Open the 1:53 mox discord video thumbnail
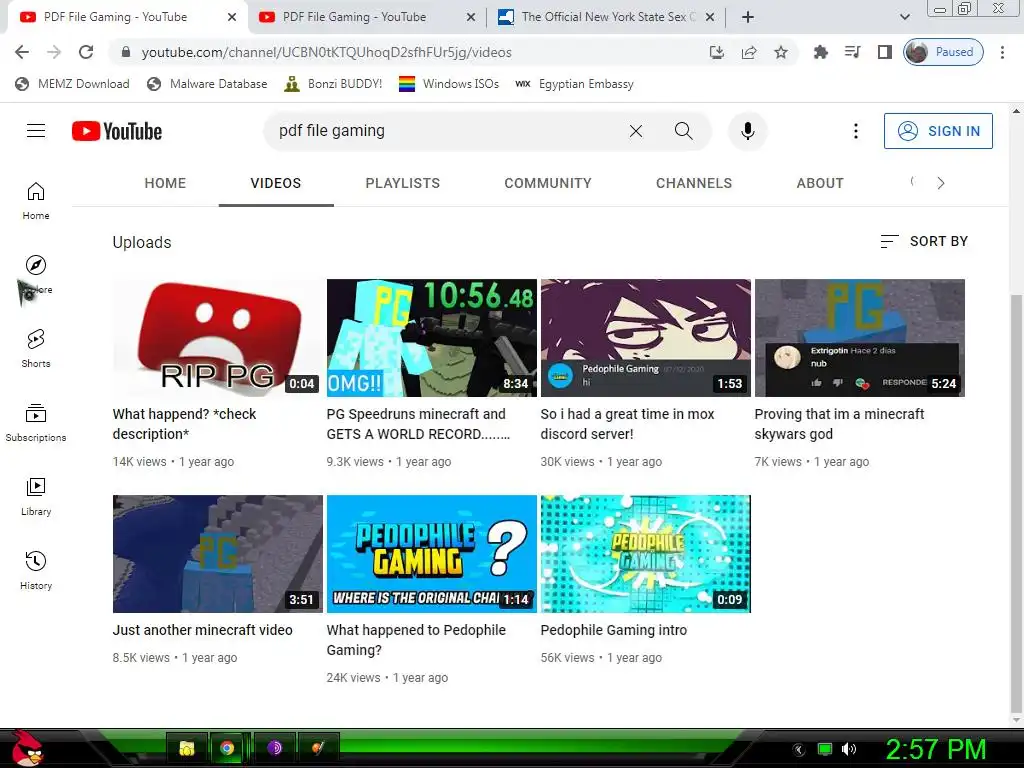The width and height of the screenshot is (1024, 768). [x=646, y=338]
